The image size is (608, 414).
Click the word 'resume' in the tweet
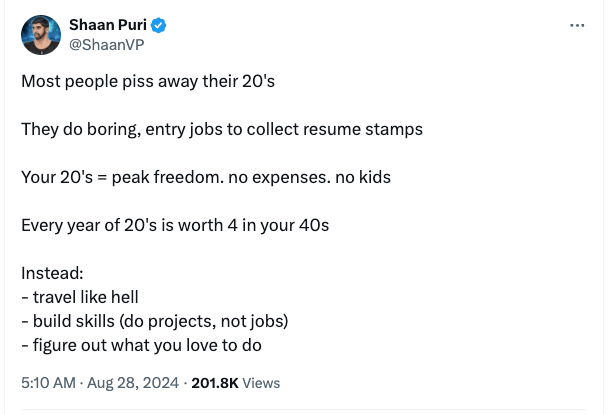(332, 129)
